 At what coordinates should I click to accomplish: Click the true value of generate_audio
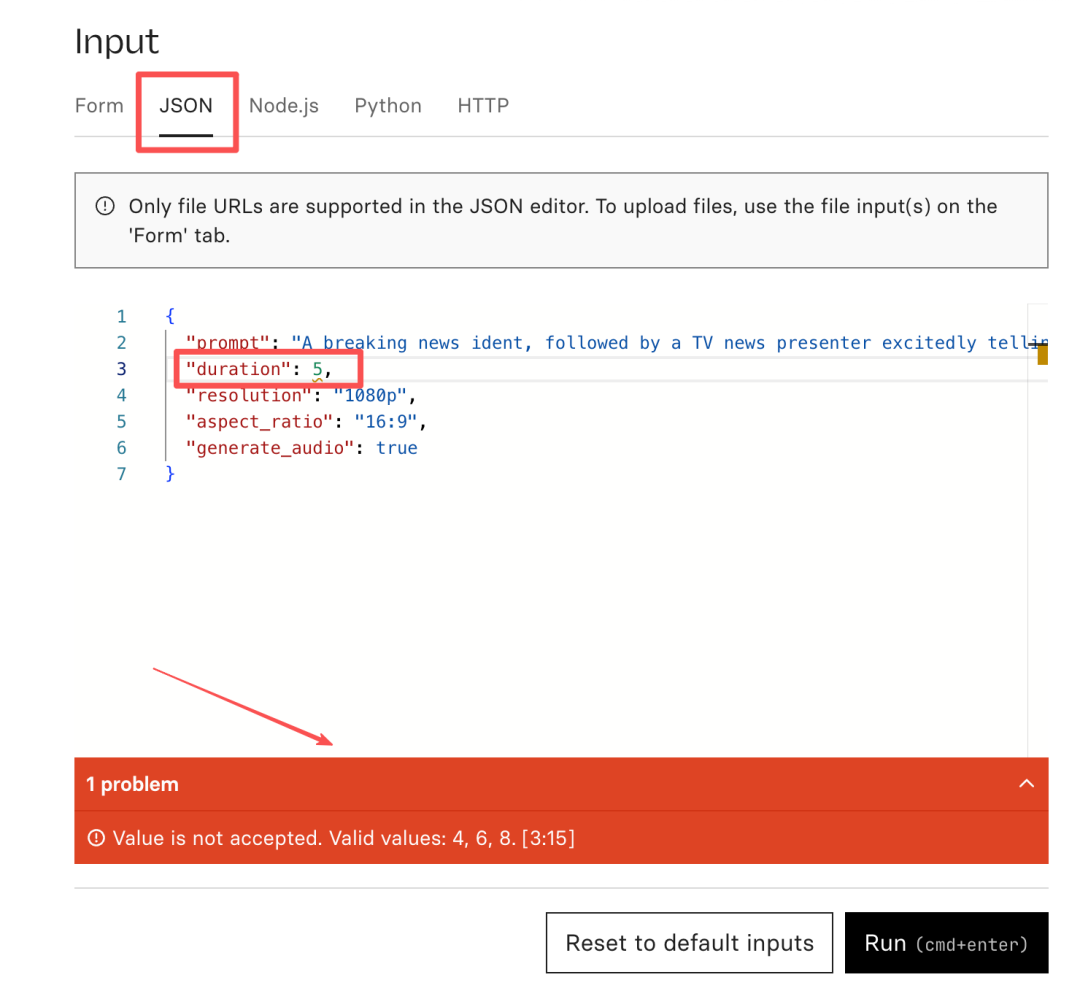pos(396,448)
